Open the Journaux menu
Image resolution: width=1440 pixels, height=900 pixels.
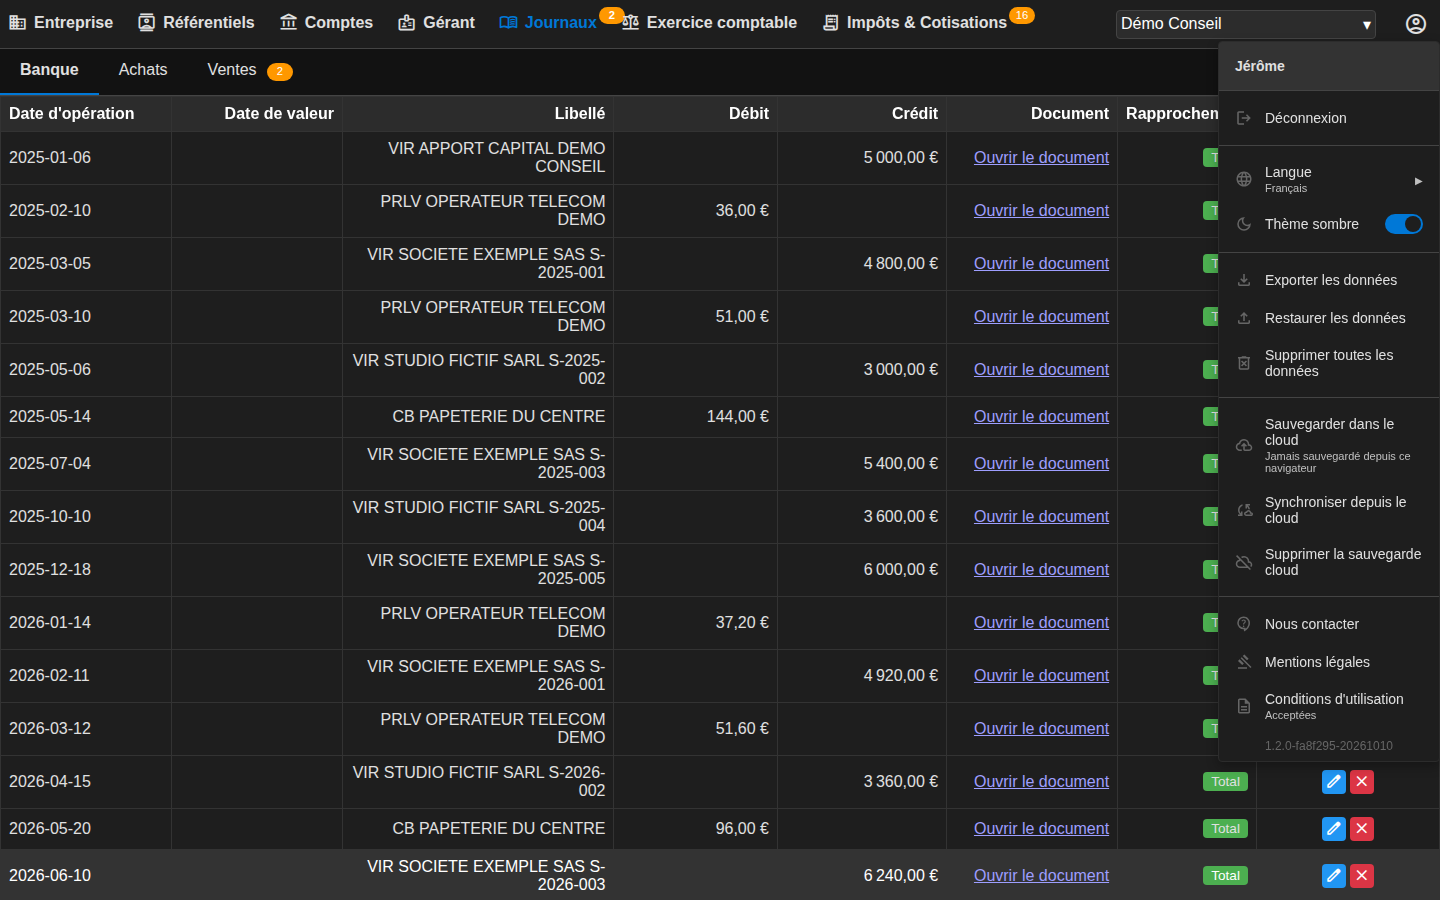pos(548,22)
